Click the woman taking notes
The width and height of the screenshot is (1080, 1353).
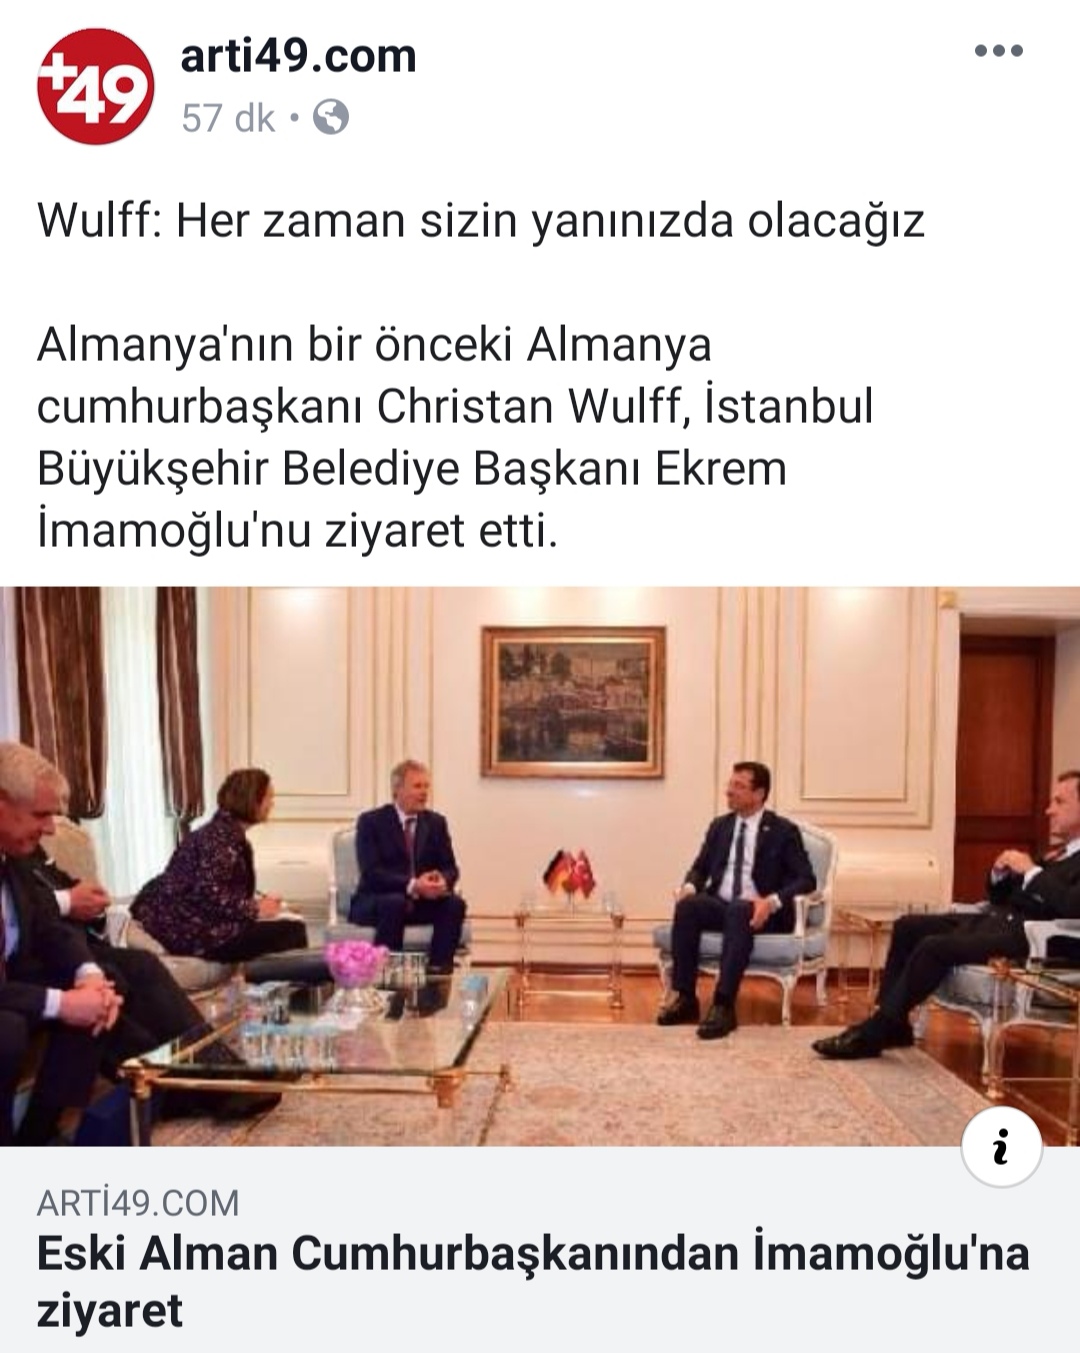coord(217,872)
